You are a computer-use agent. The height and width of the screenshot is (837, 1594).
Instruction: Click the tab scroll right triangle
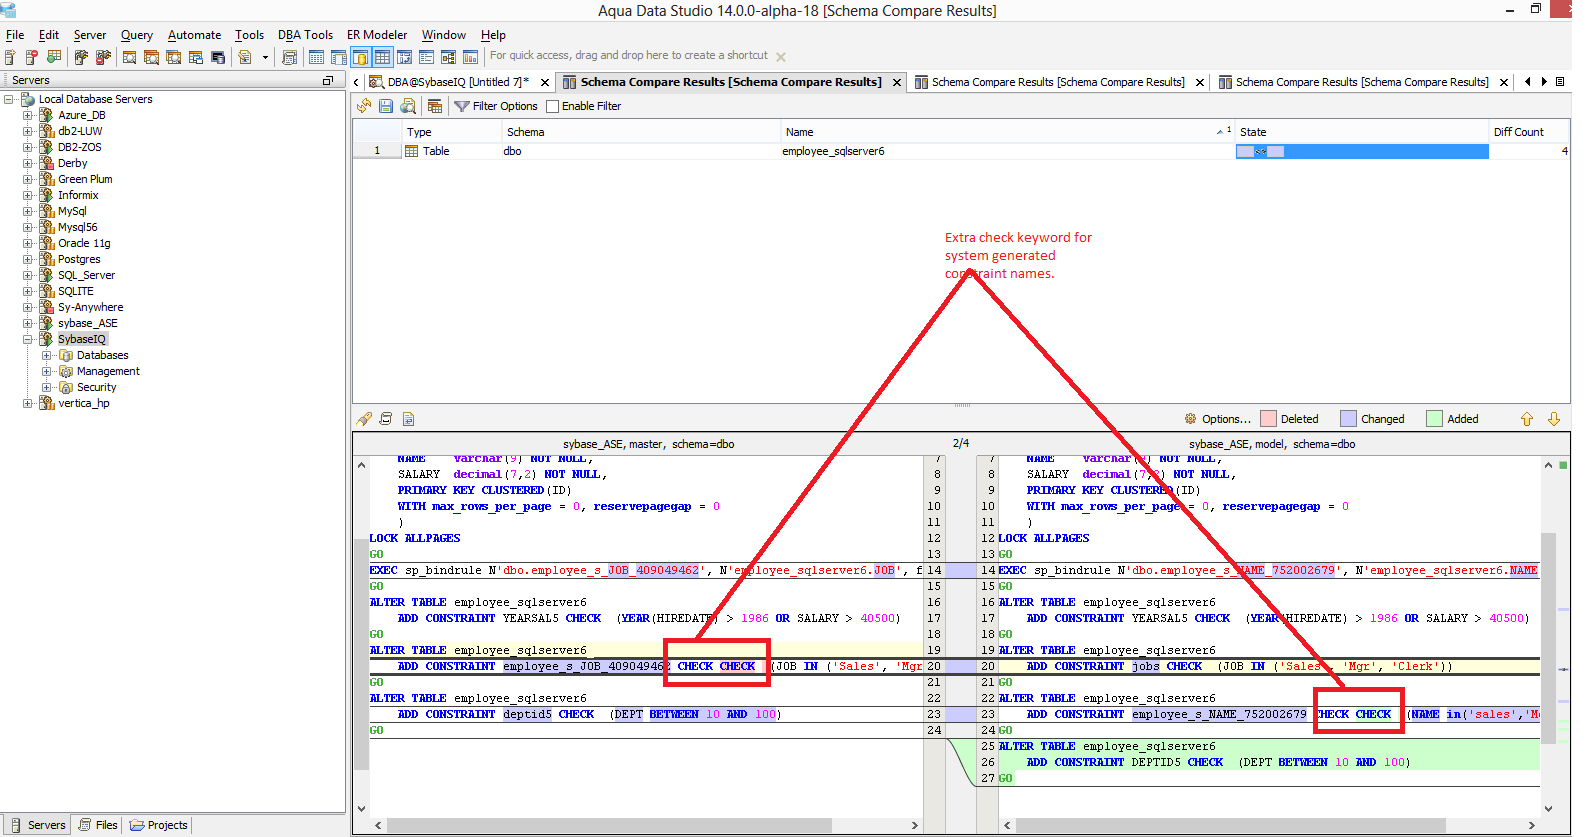[1544, 82]
